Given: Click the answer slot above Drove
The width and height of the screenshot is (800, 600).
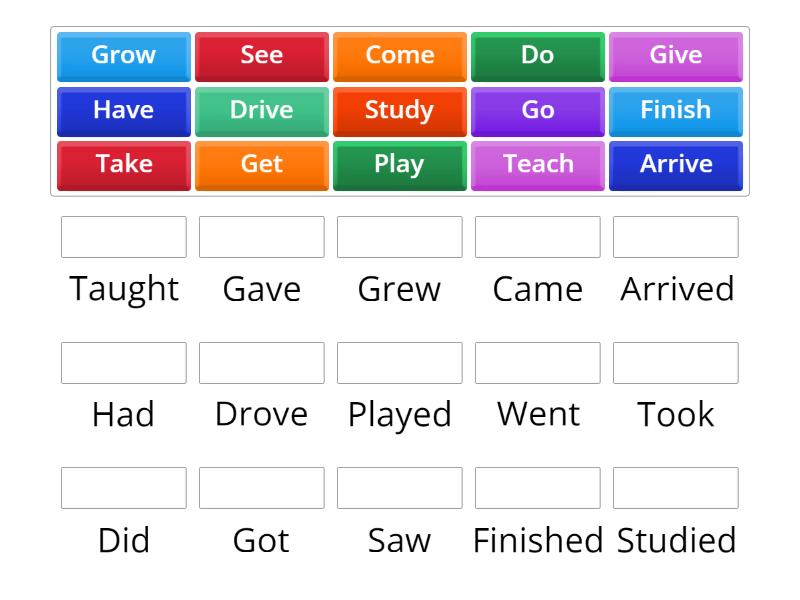Looking at the screenshot, I should 261,363.
